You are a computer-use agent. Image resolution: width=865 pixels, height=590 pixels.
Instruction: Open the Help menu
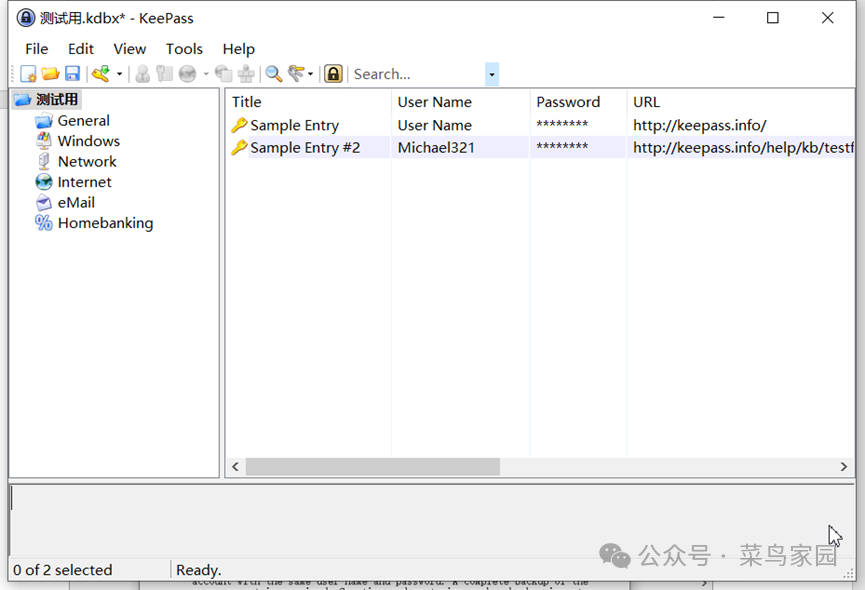coord(238,49)
